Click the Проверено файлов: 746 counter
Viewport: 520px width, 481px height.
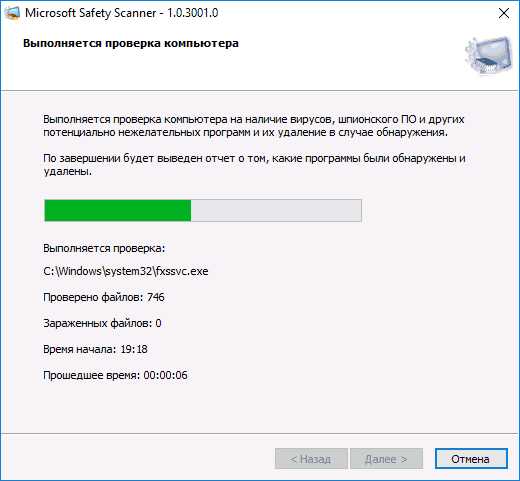pos(104,297)
